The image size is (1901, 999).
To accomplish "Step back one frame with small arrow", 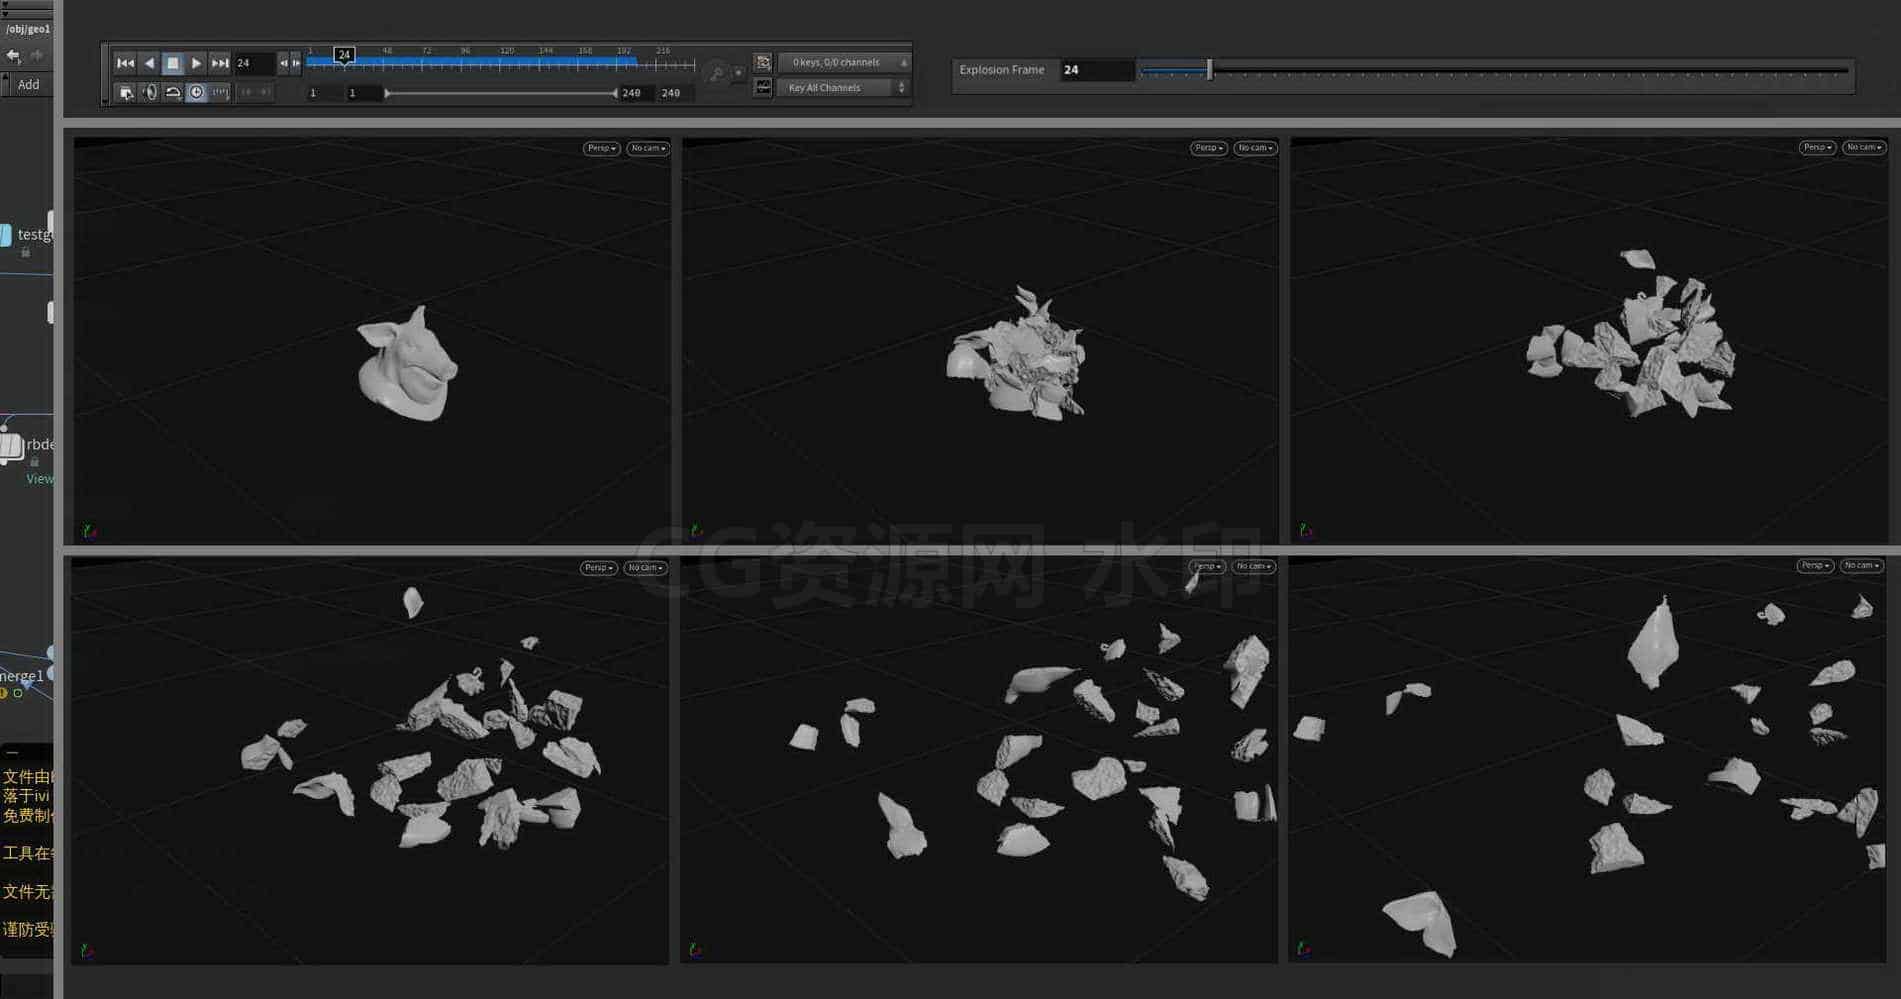I will (284, 63).
